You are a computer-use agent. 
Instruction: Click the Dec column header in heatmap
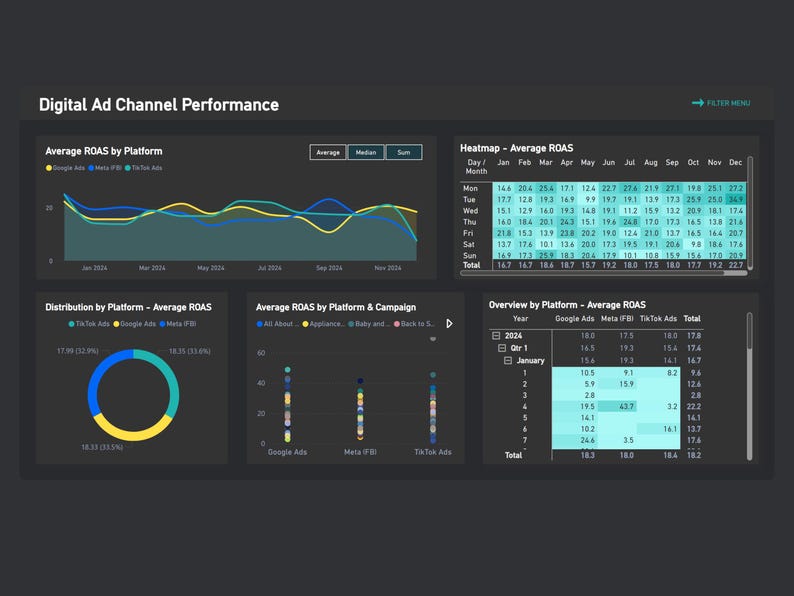tap(735, 163)
